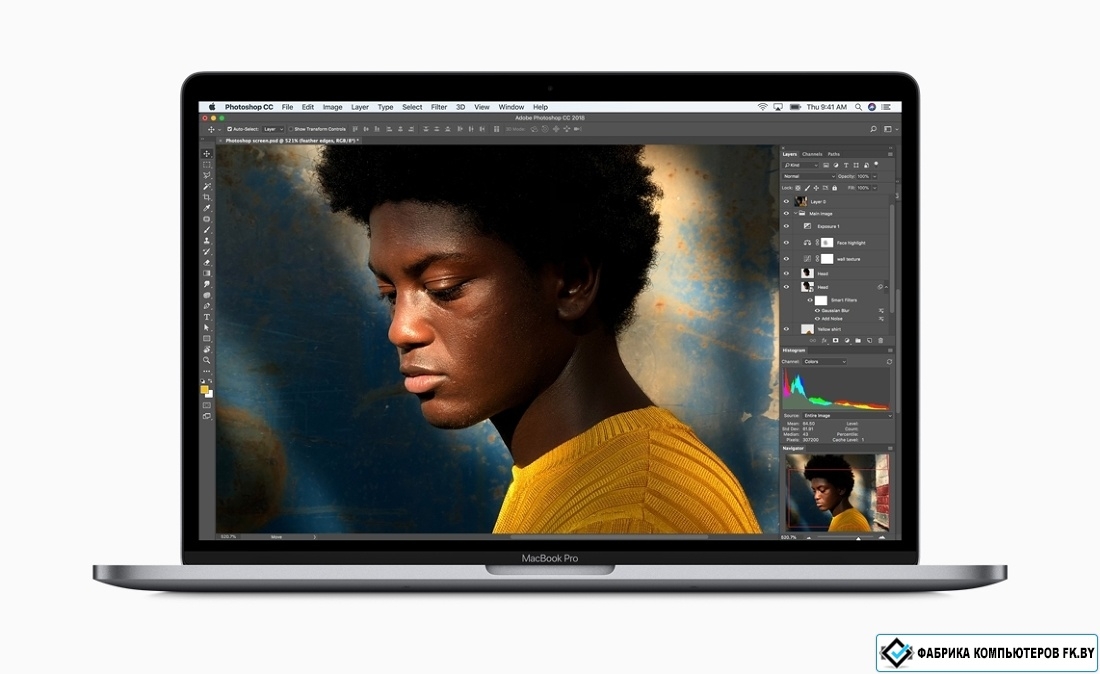Switch to the Paths tab
The height and width of the screenshot is (674, 1100).
pos(833,154)
